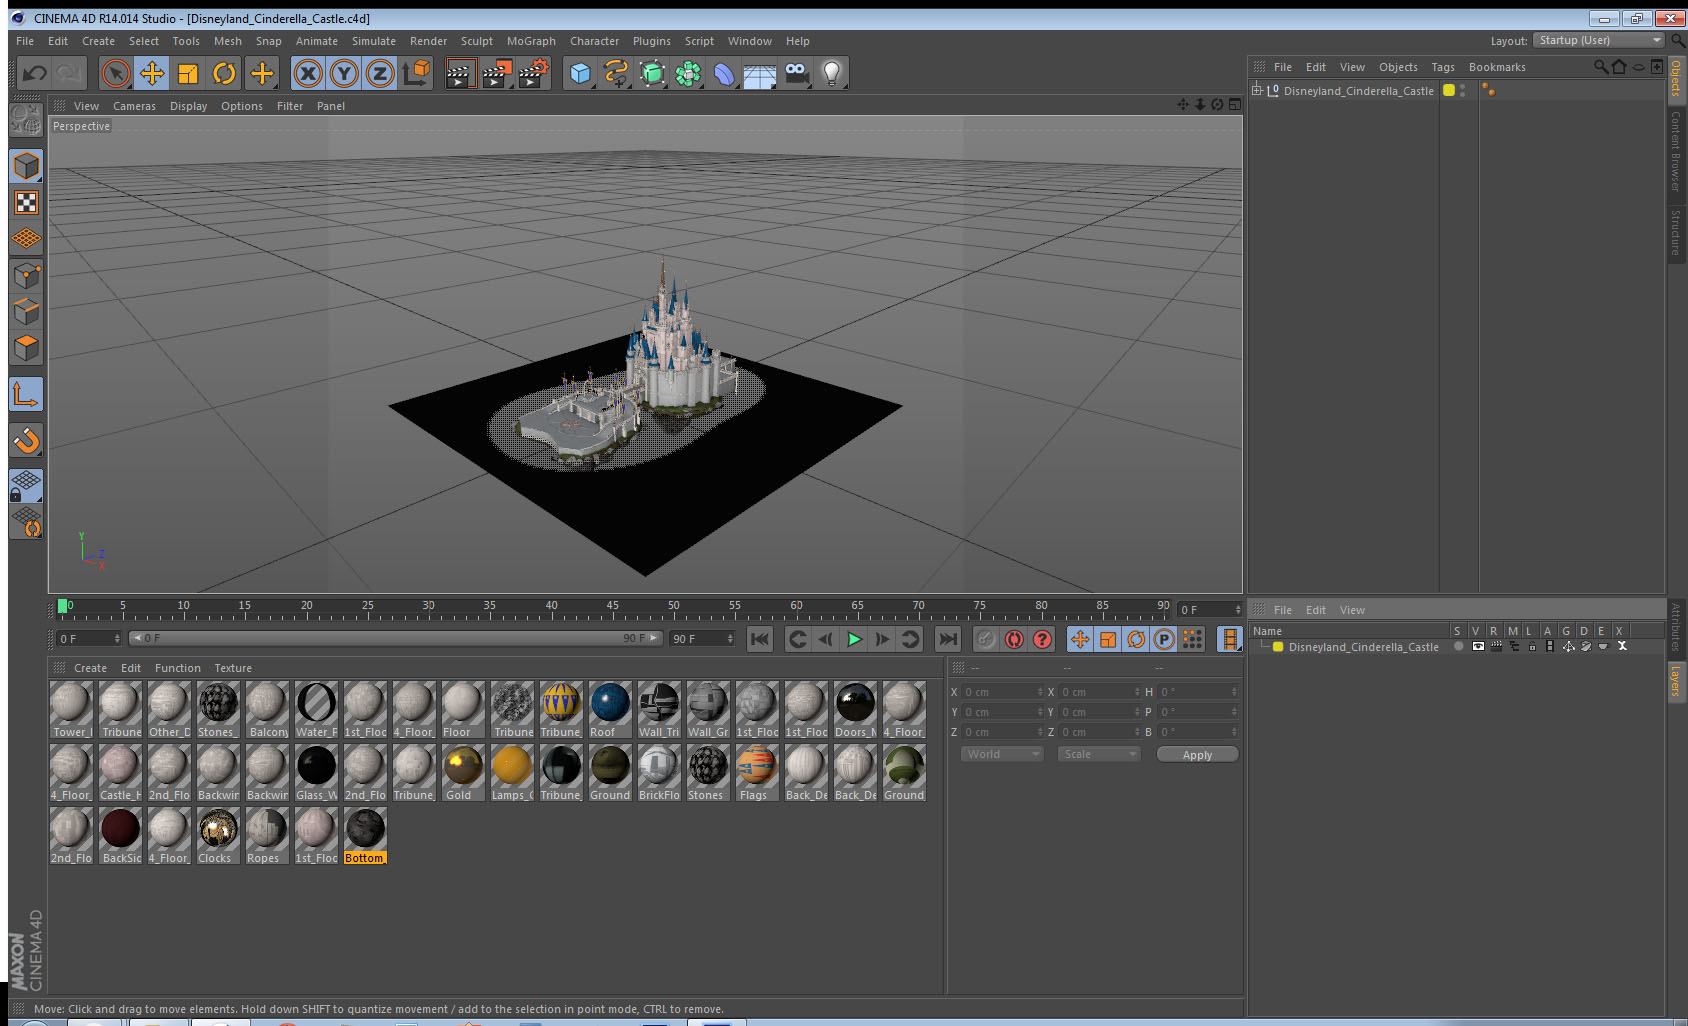Select the Flags material thumbnail

point(756,772)
